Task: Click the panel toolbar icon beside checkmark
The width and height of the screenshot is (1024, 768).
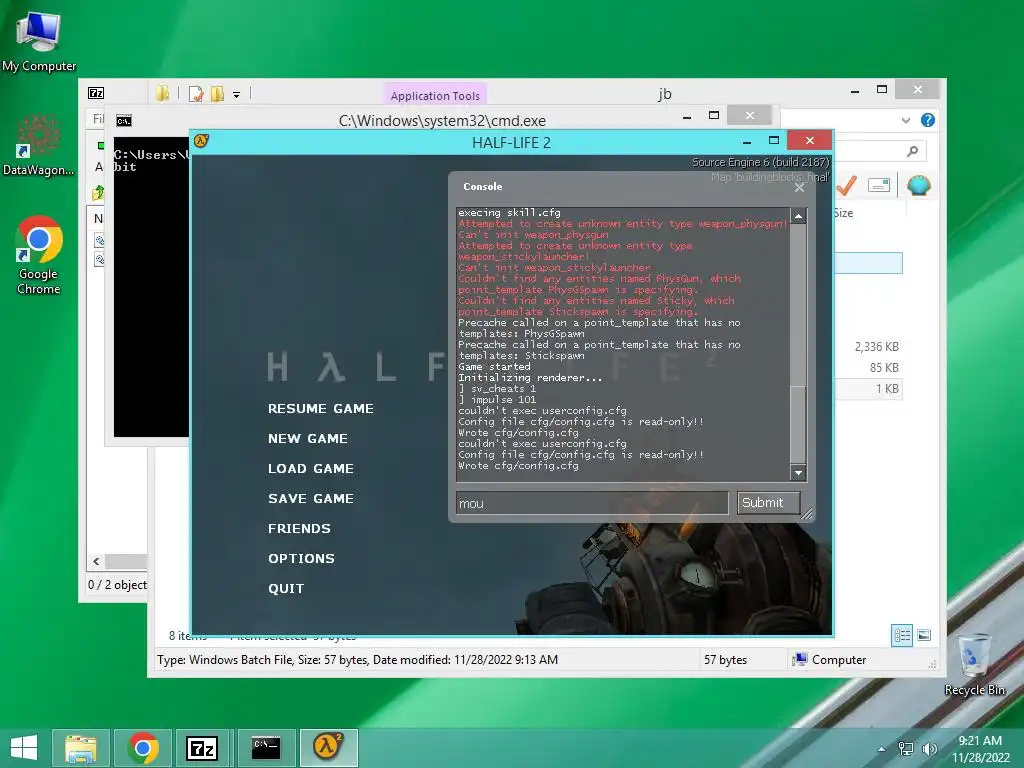Action: (879, 186)
